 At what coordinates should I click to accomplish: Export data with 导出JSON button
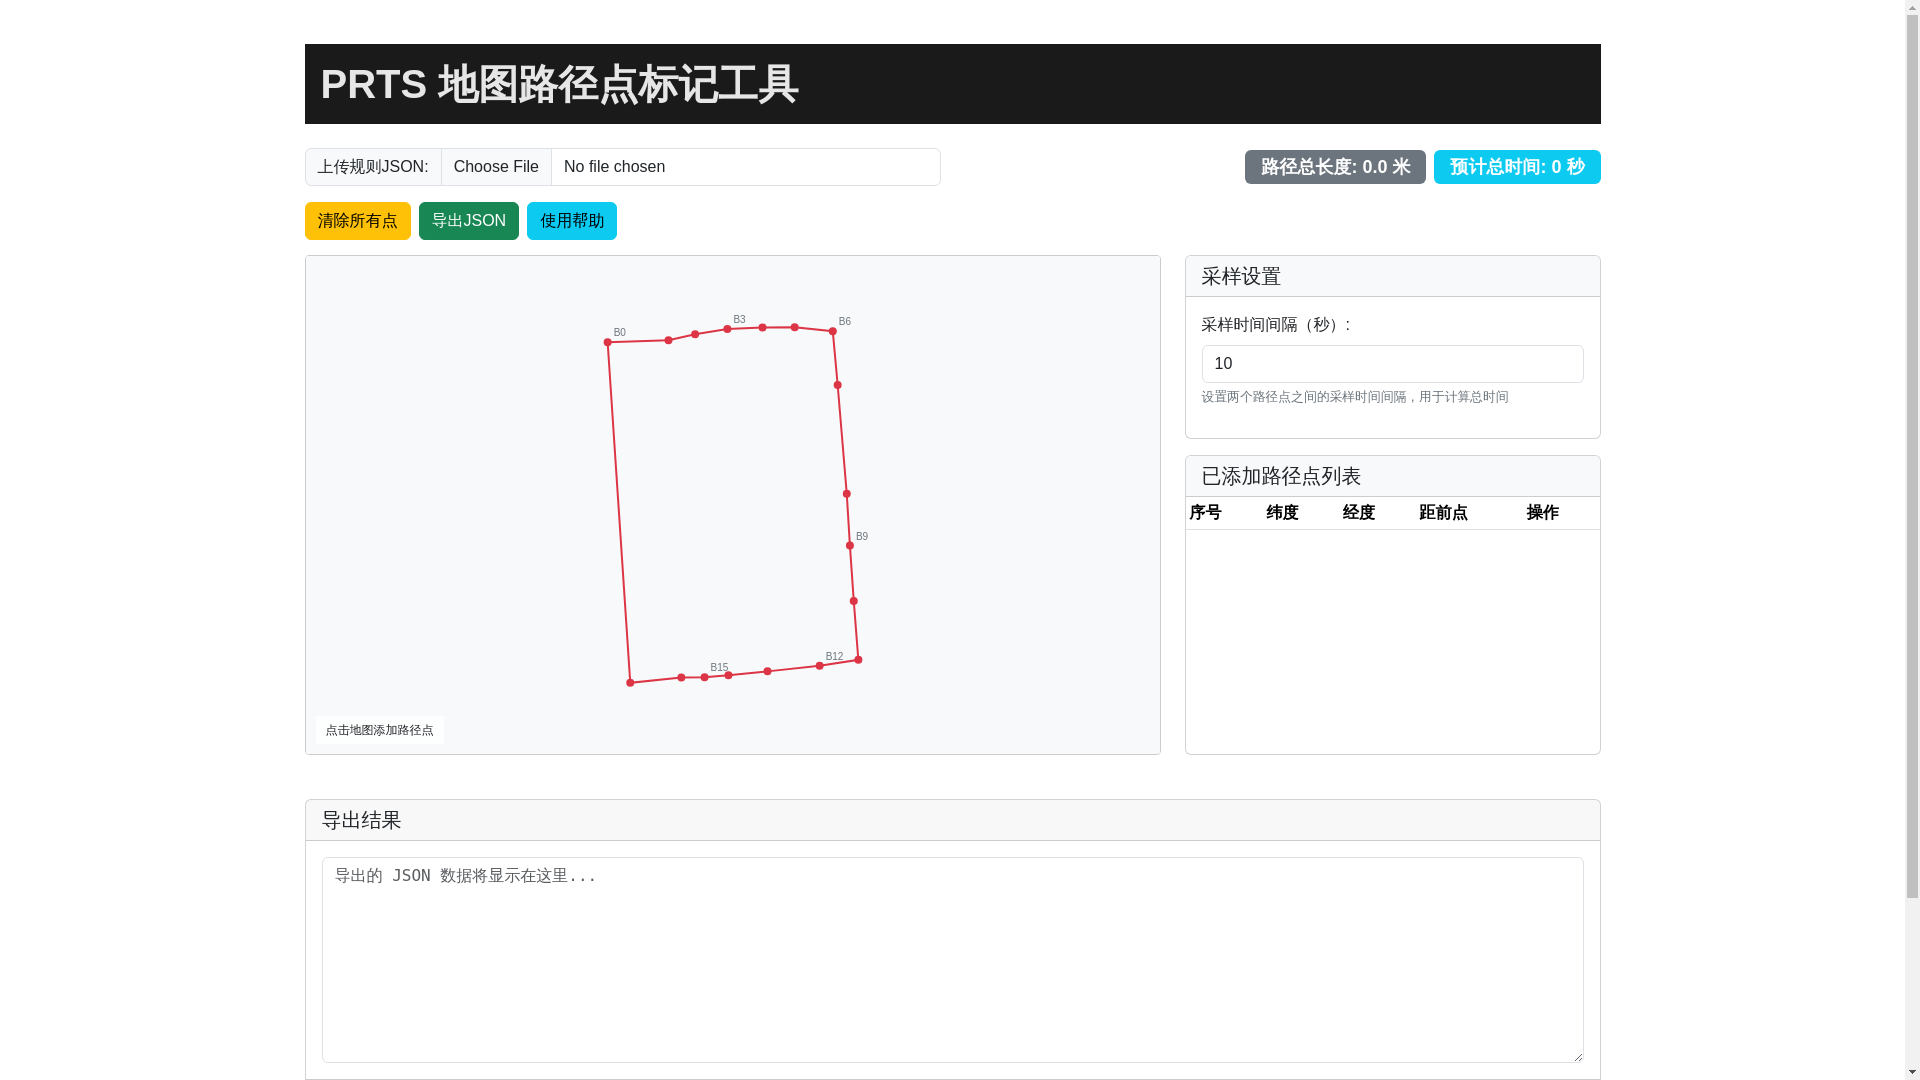pyautogui.click(x=468, y=221)
